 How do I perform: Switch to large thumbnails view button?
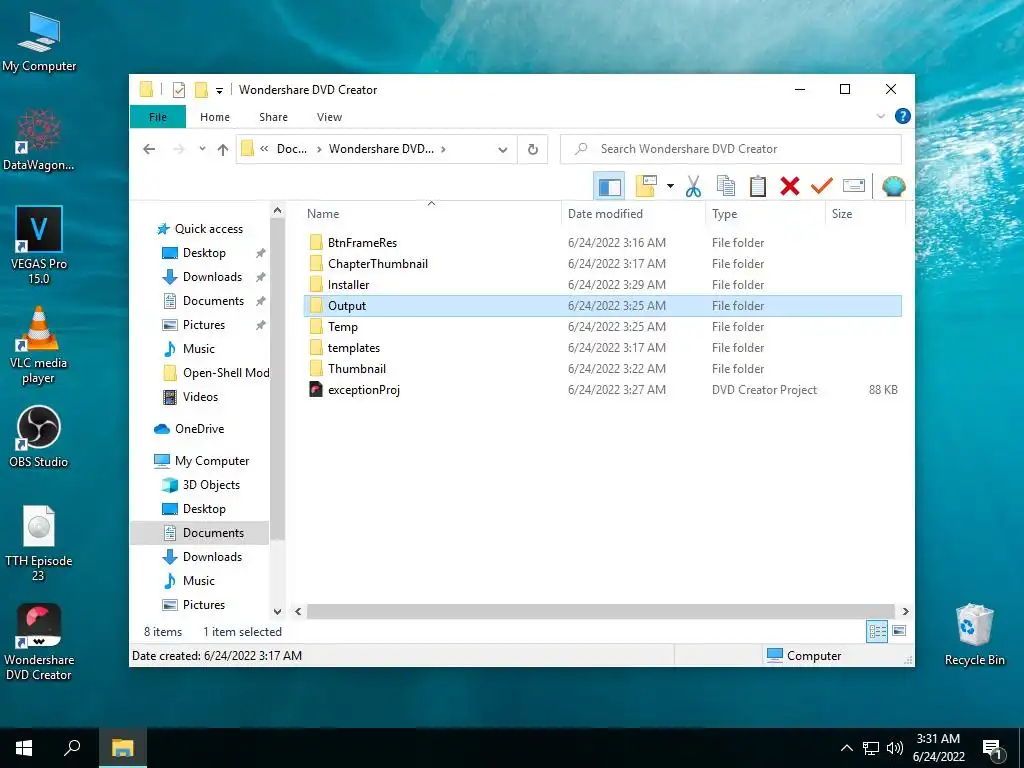(899, 631)
